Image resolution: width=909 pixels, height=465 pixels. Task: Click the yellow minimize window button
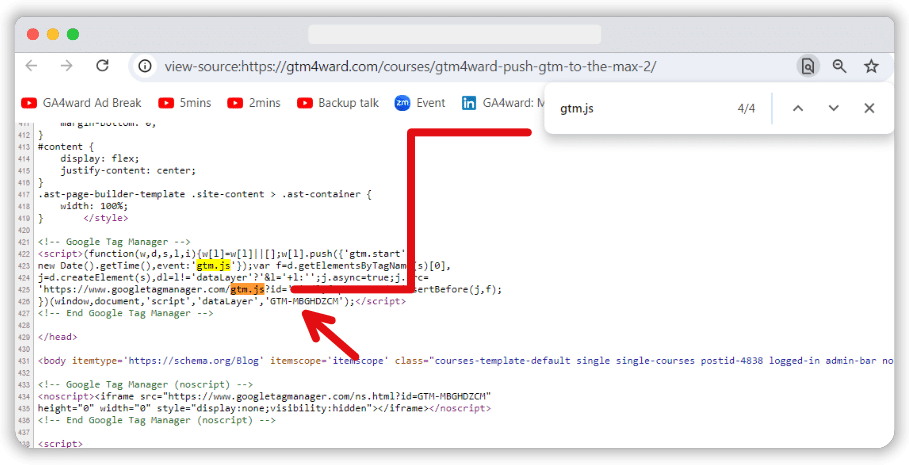tap(53, 34)
